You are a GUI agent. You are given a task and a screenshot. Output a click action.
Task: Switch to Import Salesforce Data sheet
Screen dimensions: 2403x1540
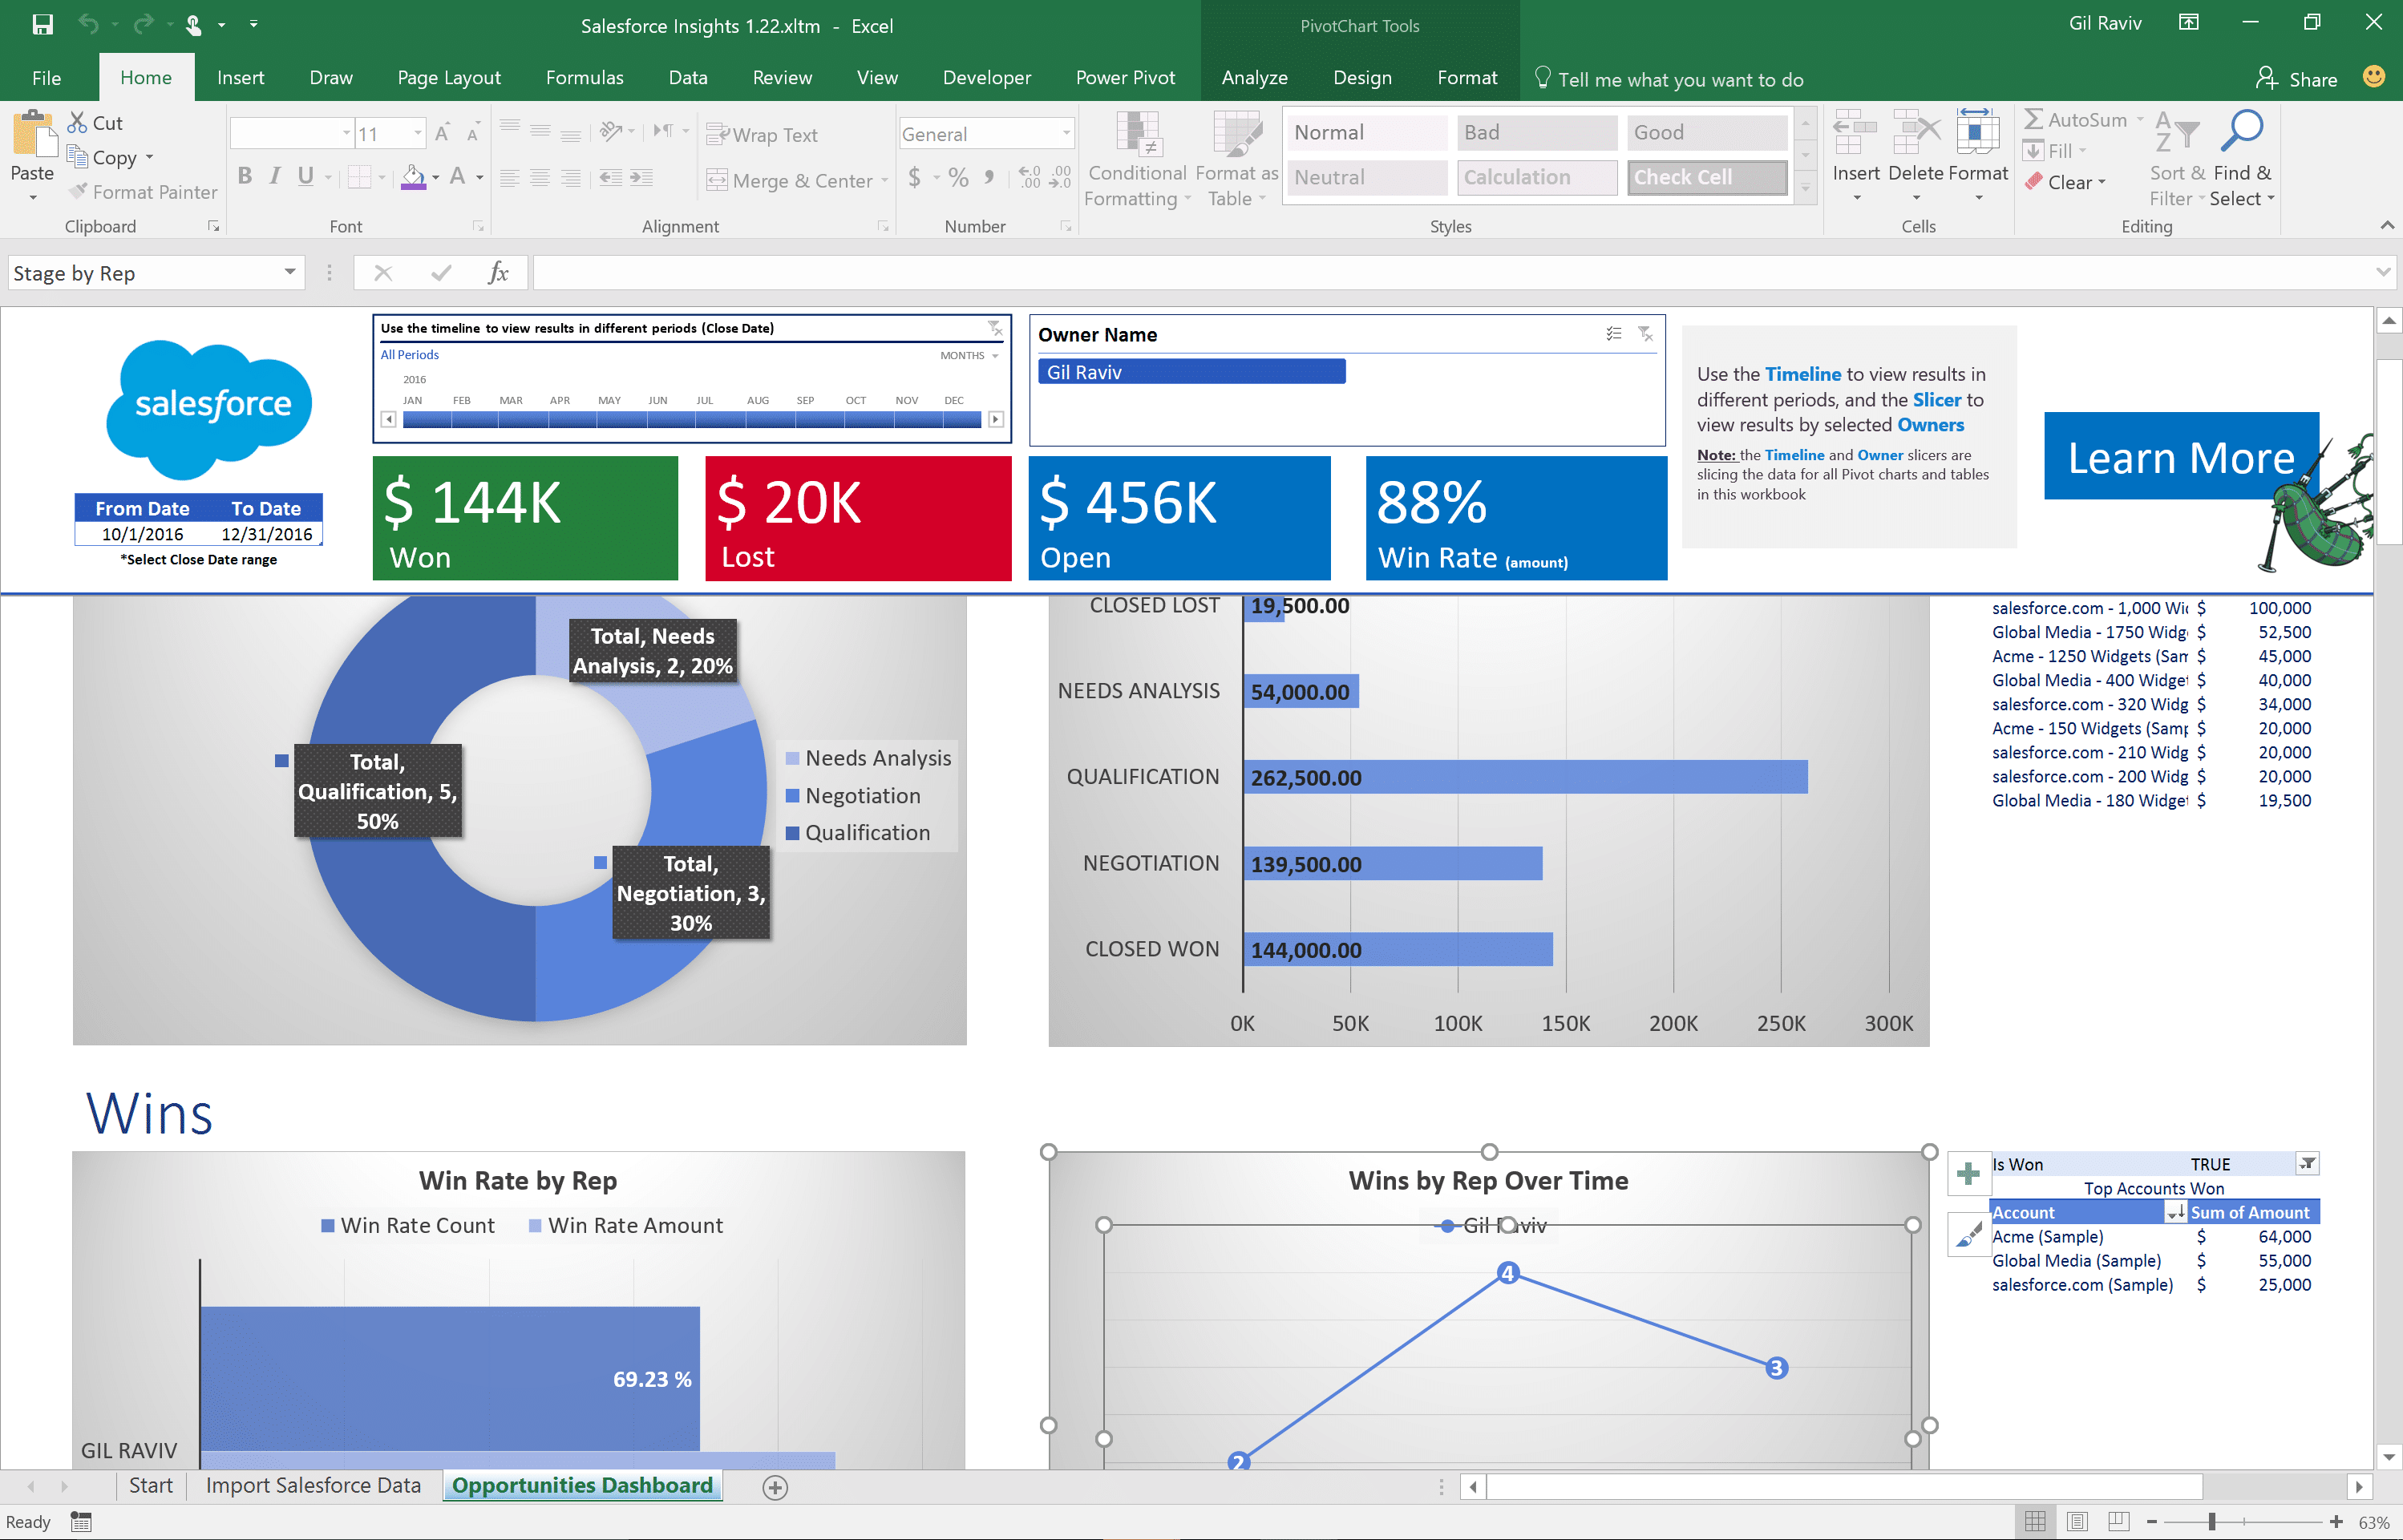click(313, 1486)
